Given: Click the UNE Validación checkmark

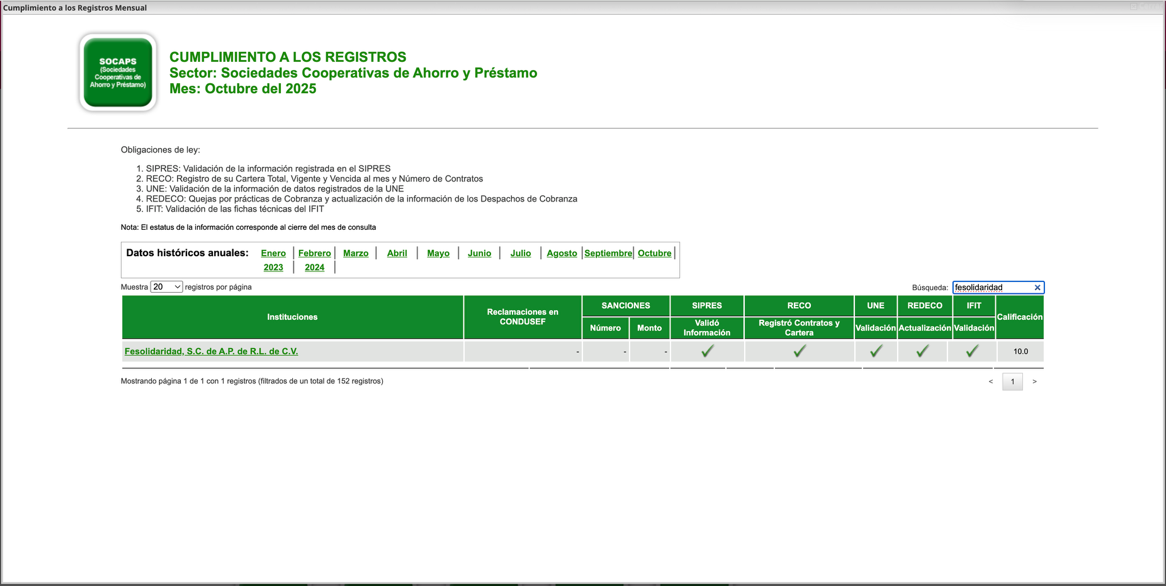Looking at the screenshot, I should (x=875, y=351).
